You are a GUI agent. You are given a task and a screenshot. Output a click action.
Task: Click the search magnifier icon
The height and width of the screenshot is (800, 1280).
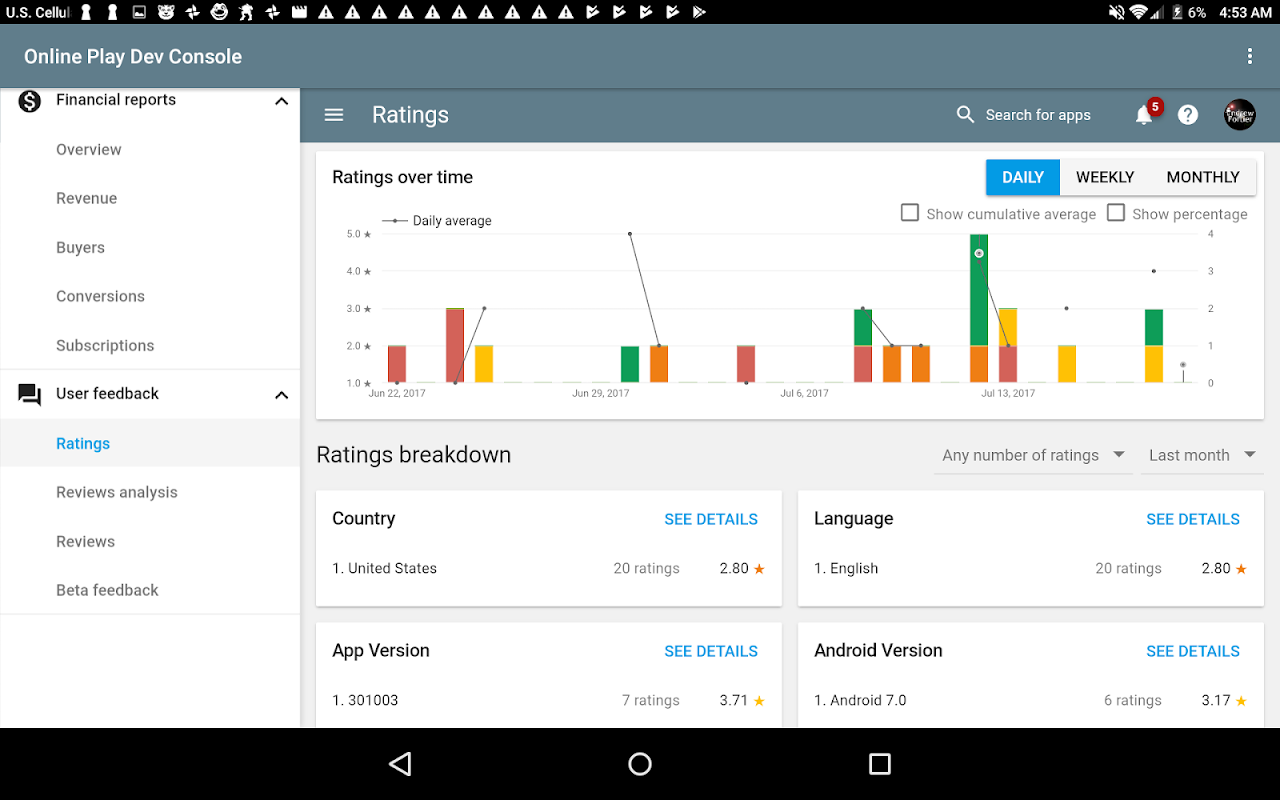pos(965,115)
